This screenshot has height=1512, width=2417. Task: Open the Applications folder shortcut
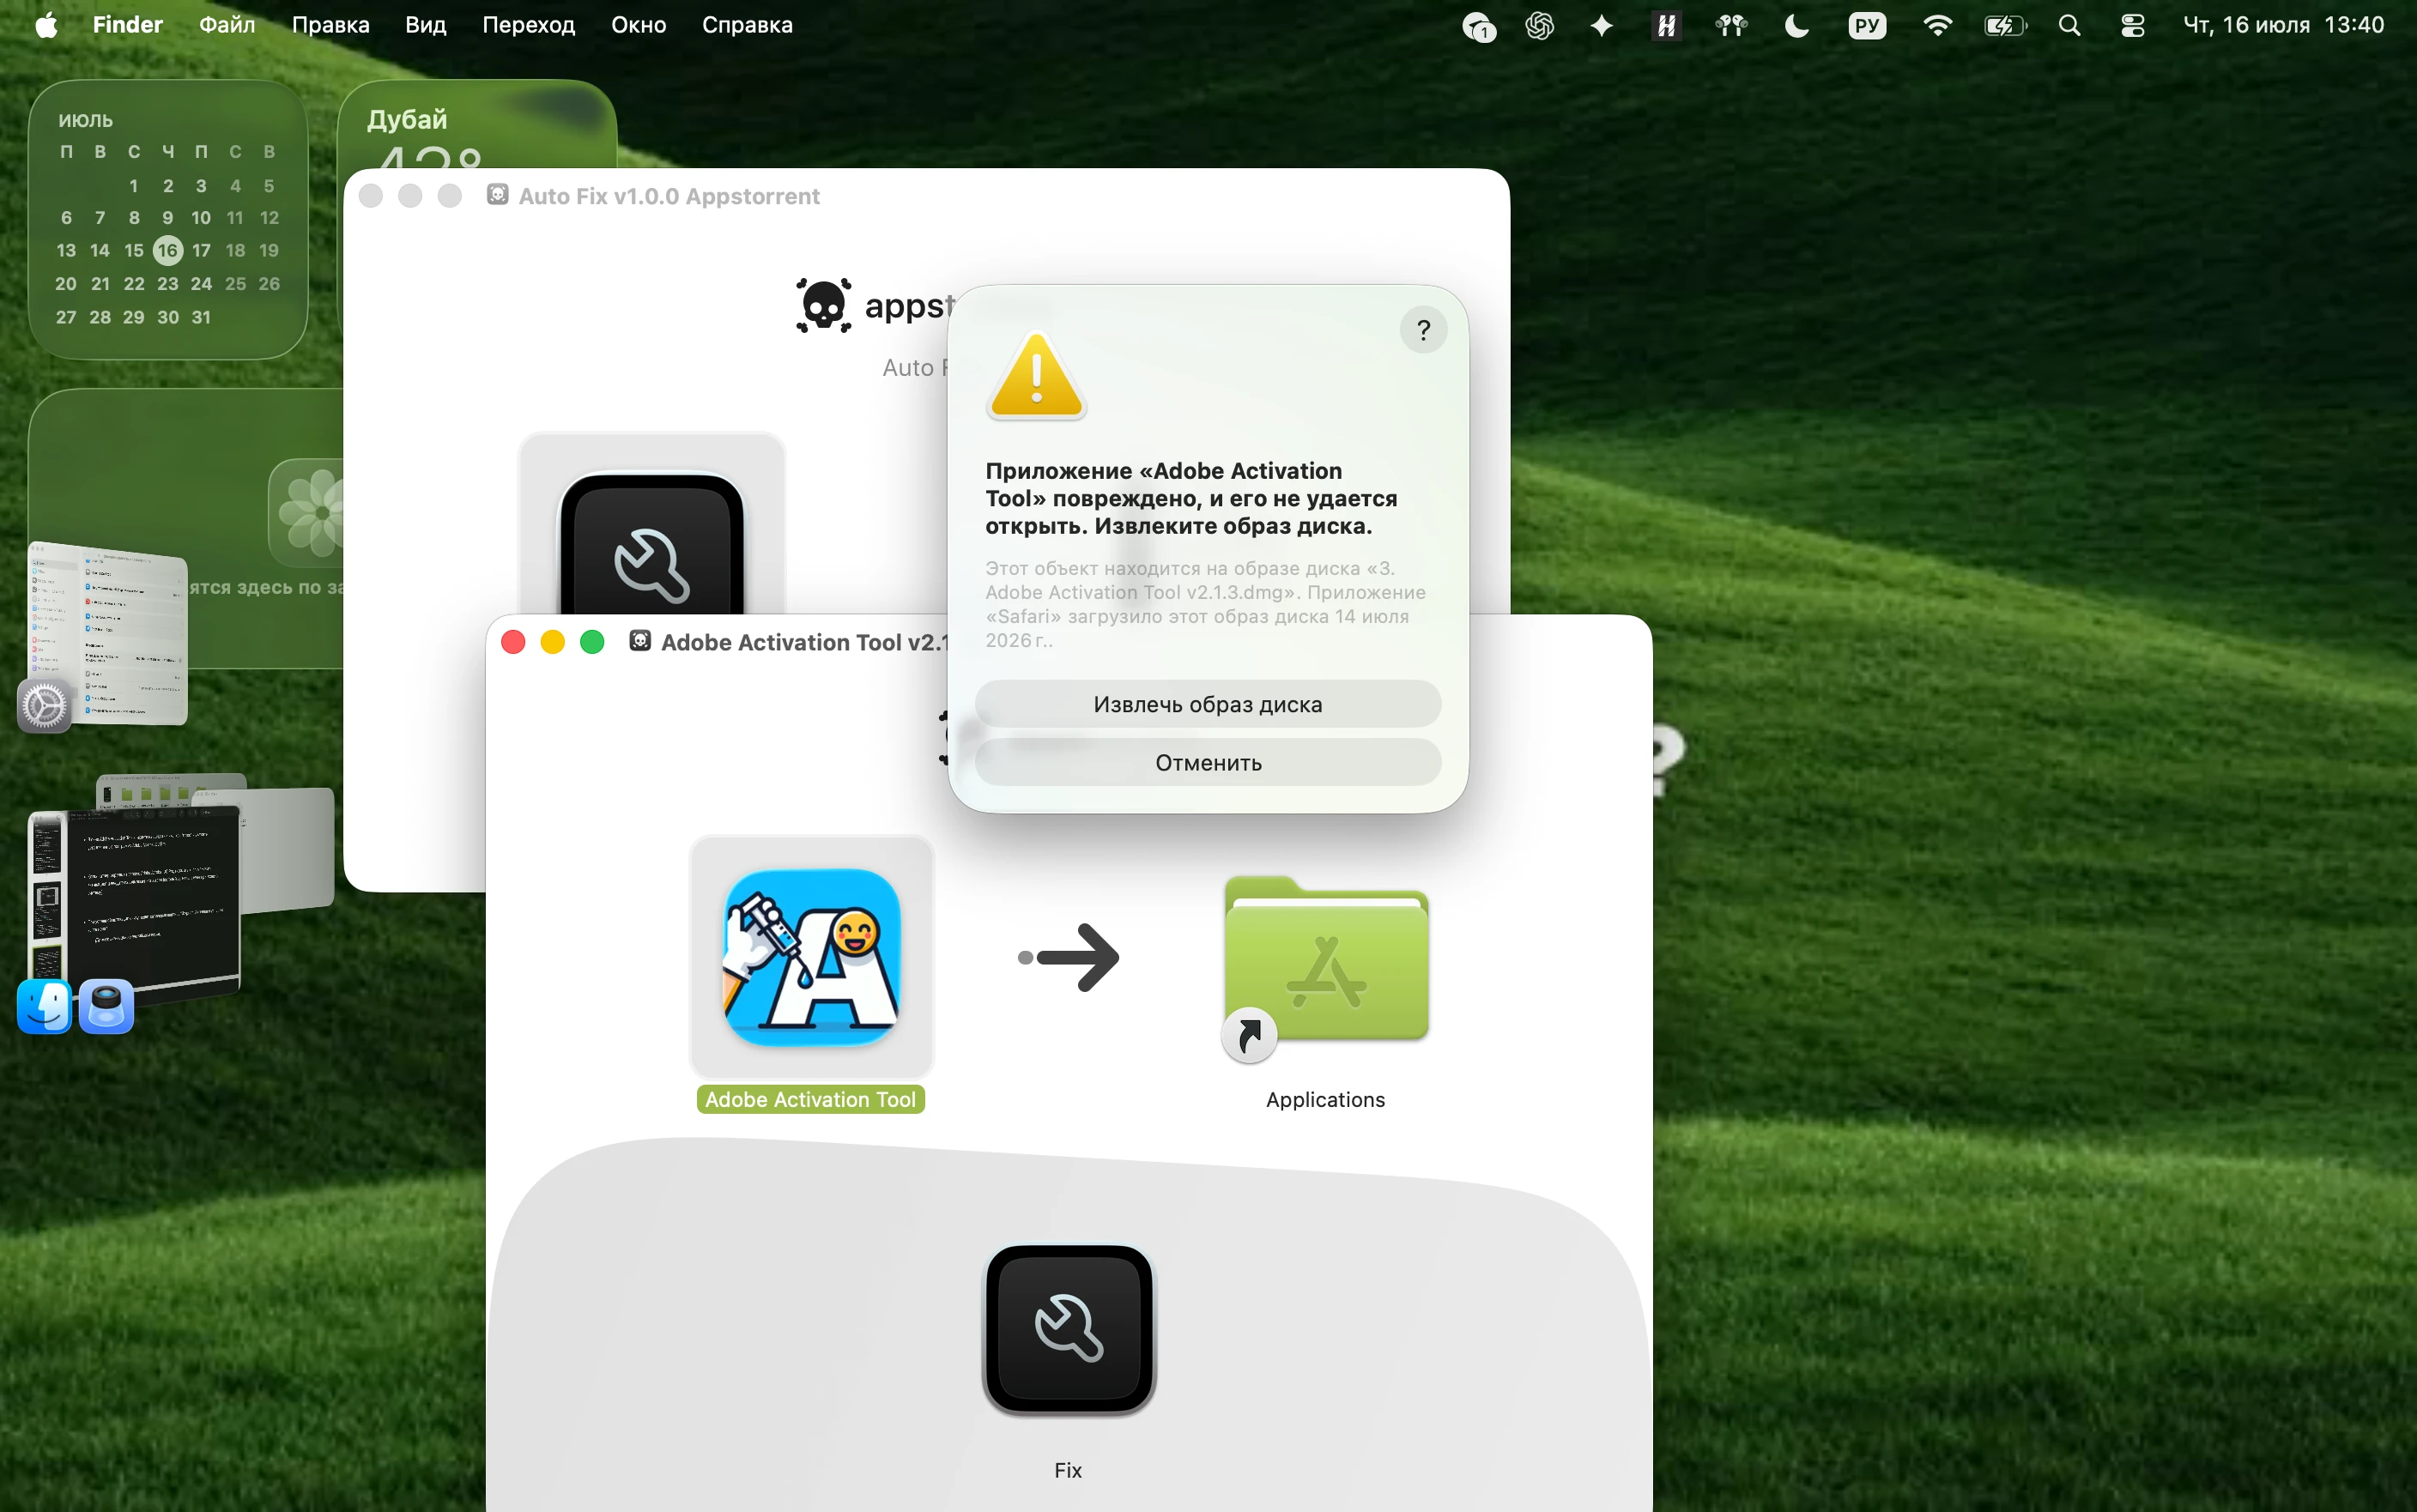1326,962
